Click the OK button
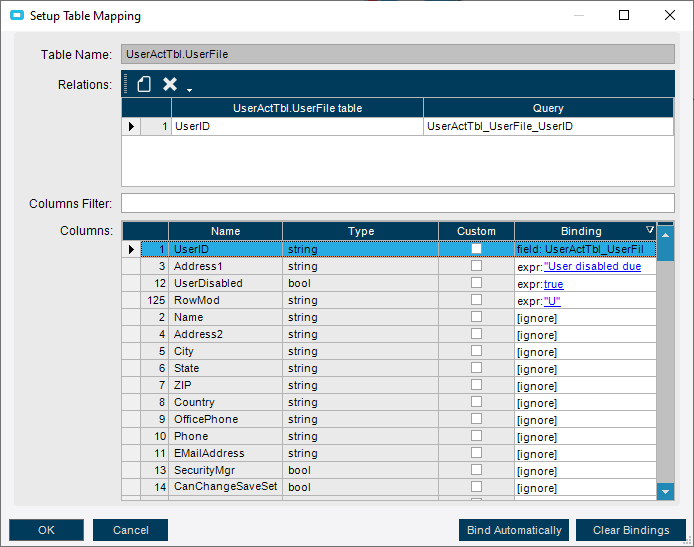The height and width of the screenshot is (547, 694). pos(46,530)
